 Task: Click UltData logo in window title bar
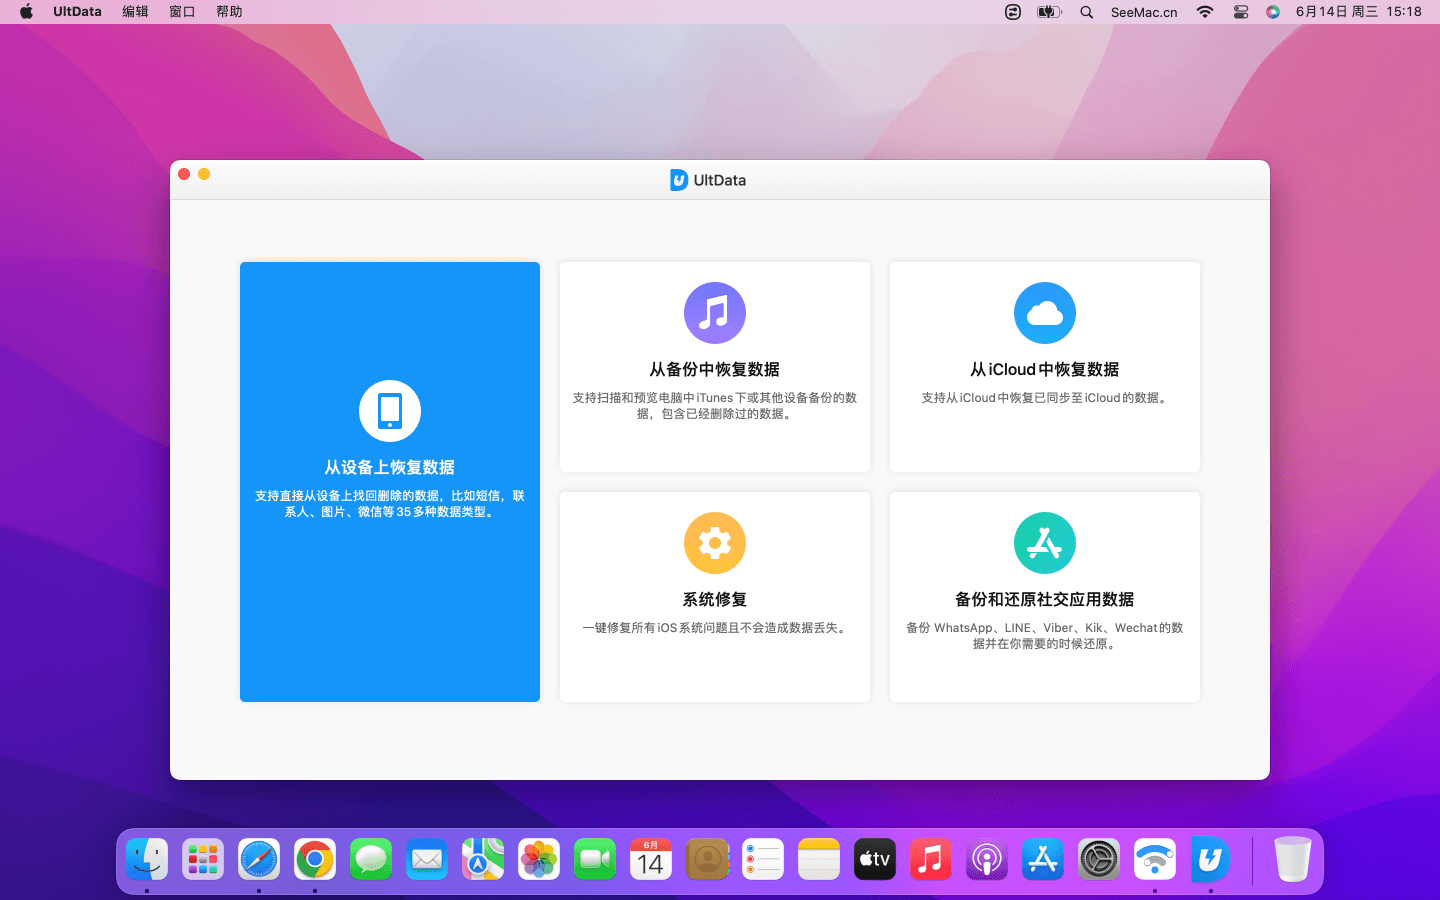coord(679,180)
